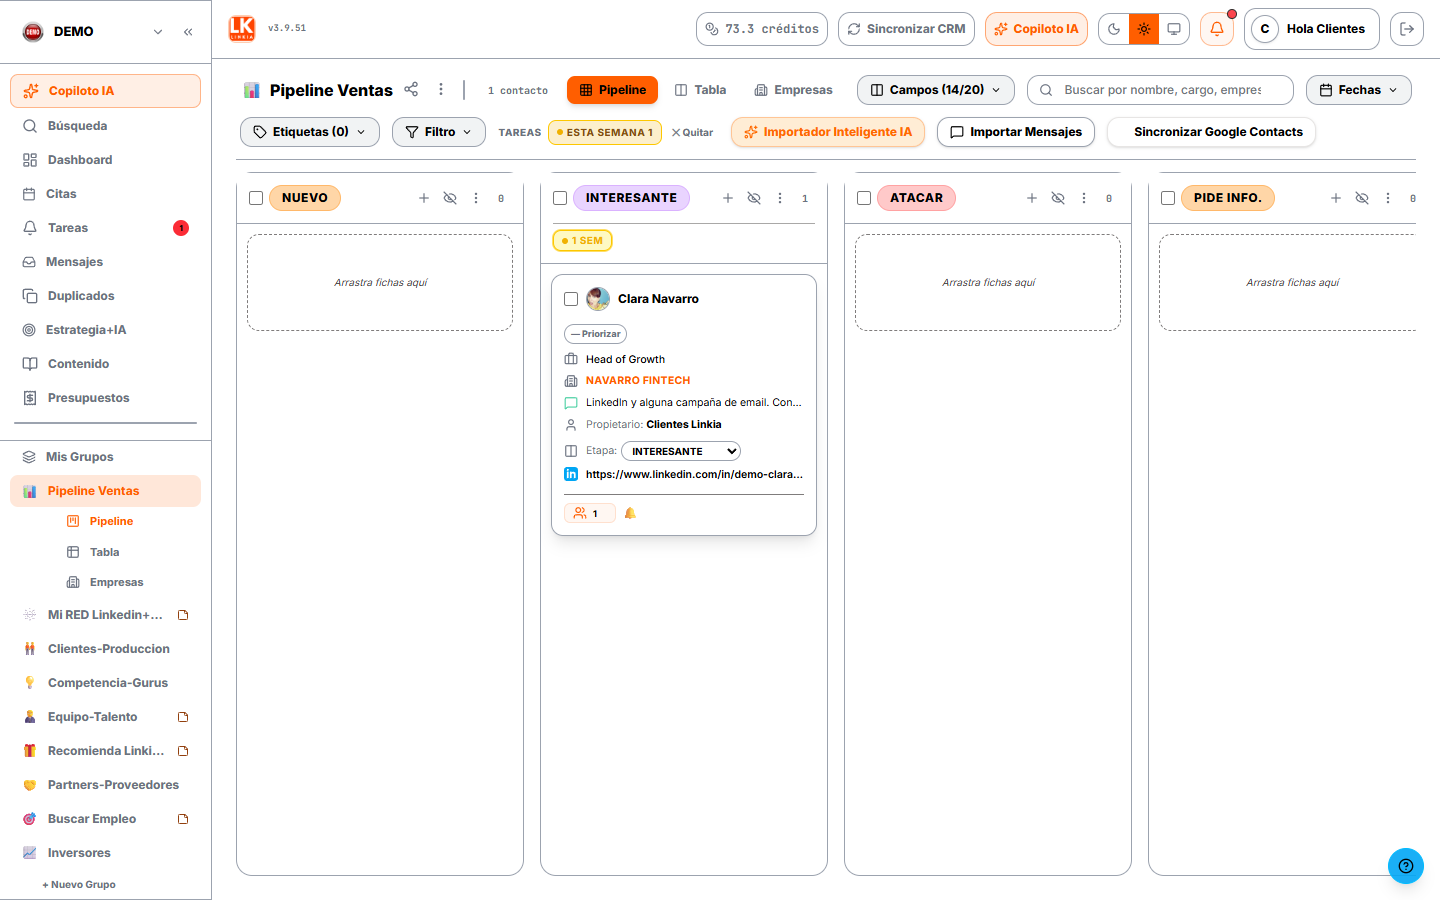Open the ATACAR column options menu
This screenshot has width=1440, height=900.
click(x=1084, y=198)
